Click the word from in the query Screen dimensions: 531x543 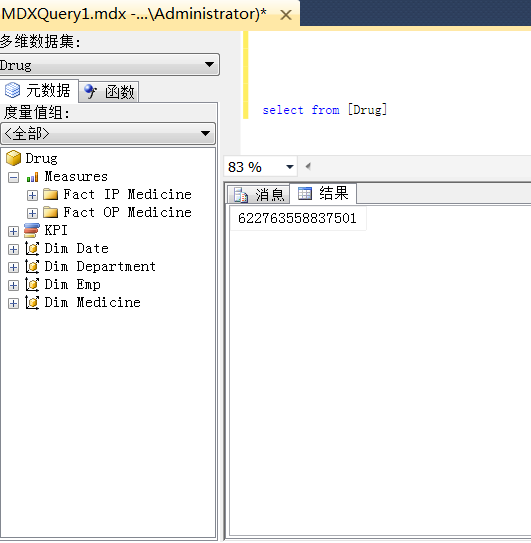click(325, 110)
